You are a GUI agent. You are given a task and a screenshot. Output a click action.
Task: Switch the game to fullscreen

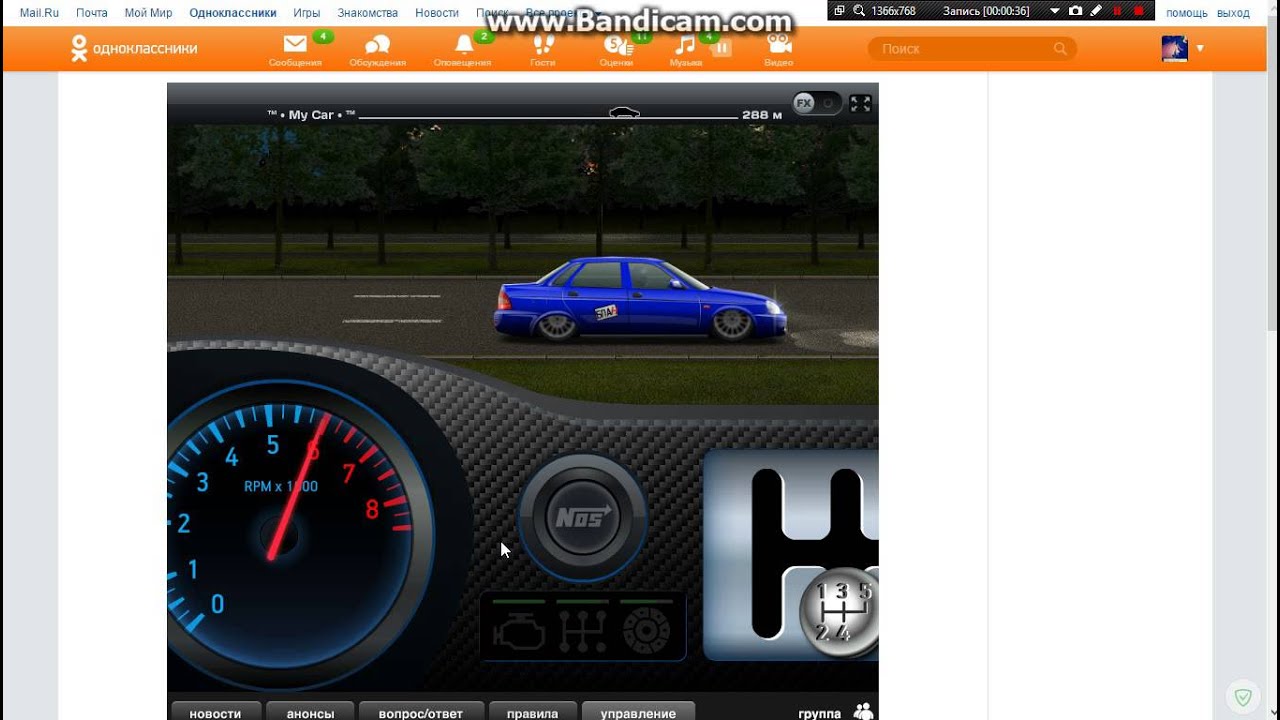860,103
